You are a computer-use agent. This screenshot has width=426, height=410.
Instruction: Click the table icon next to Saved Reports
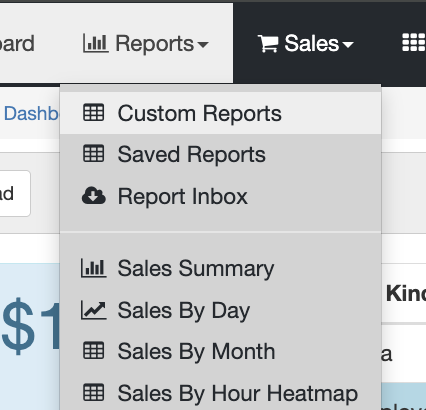pyautogui.click(x=93, y=154)
